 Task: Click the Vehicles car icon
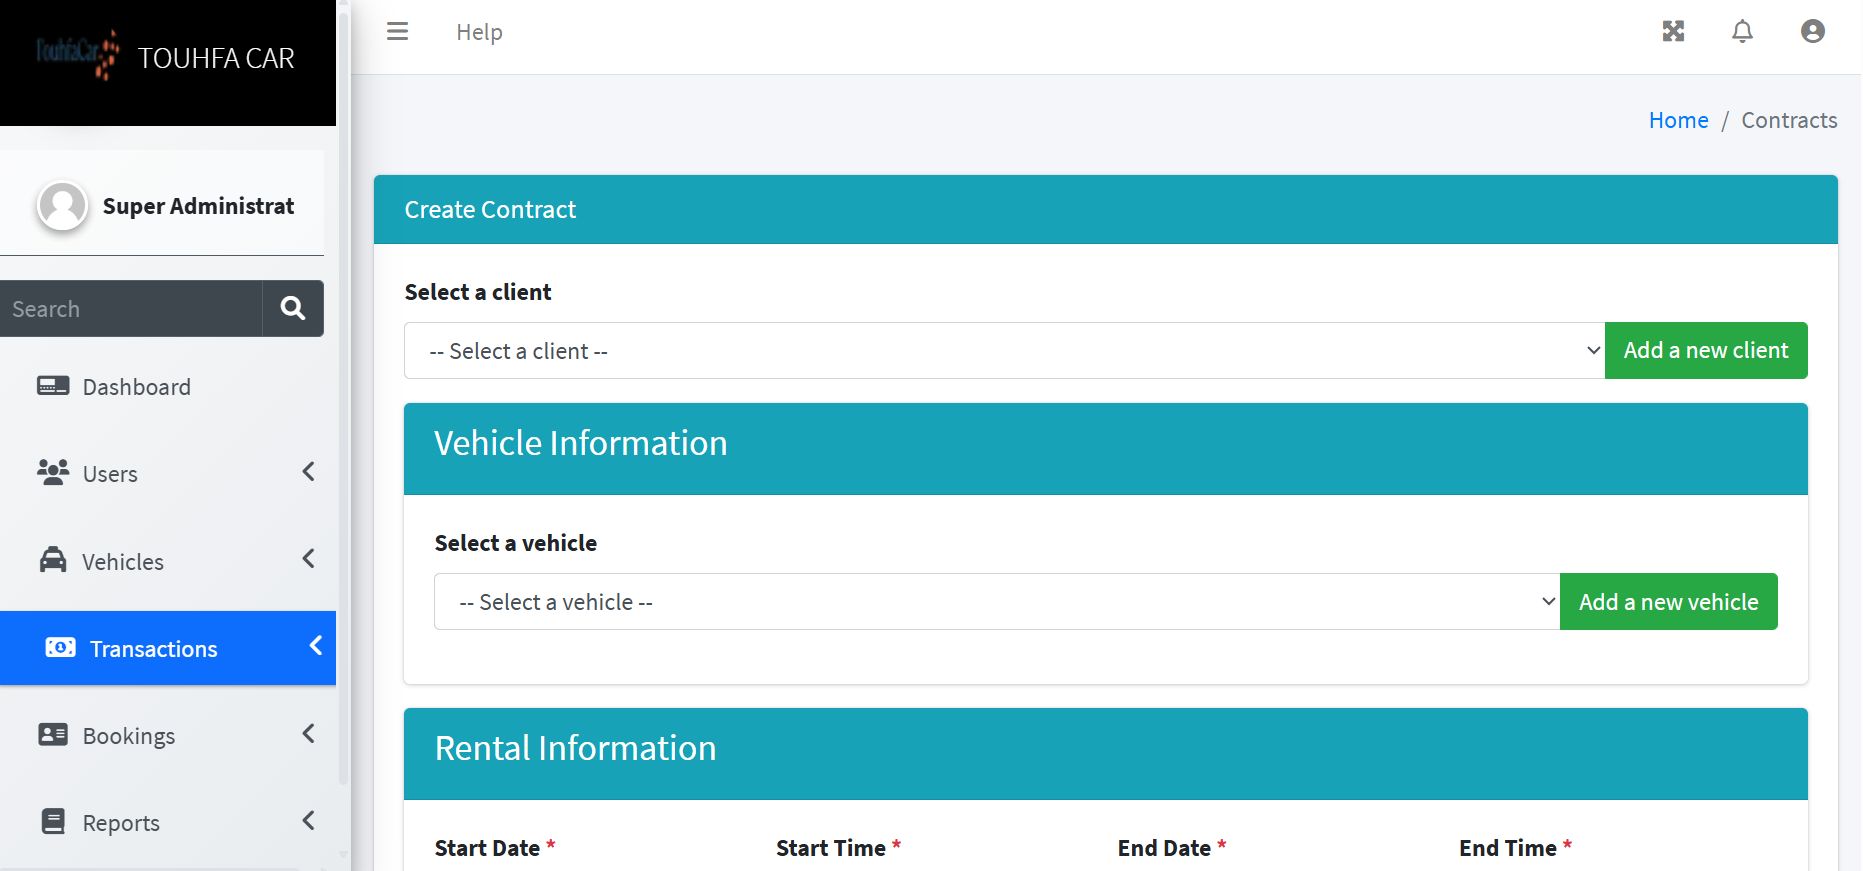point(53,560)
